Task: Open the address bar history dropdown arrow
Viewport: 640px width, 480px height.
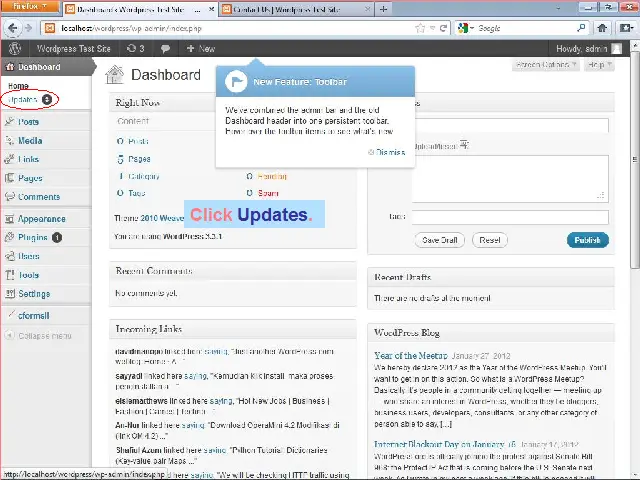Action: tap(433, 28)
